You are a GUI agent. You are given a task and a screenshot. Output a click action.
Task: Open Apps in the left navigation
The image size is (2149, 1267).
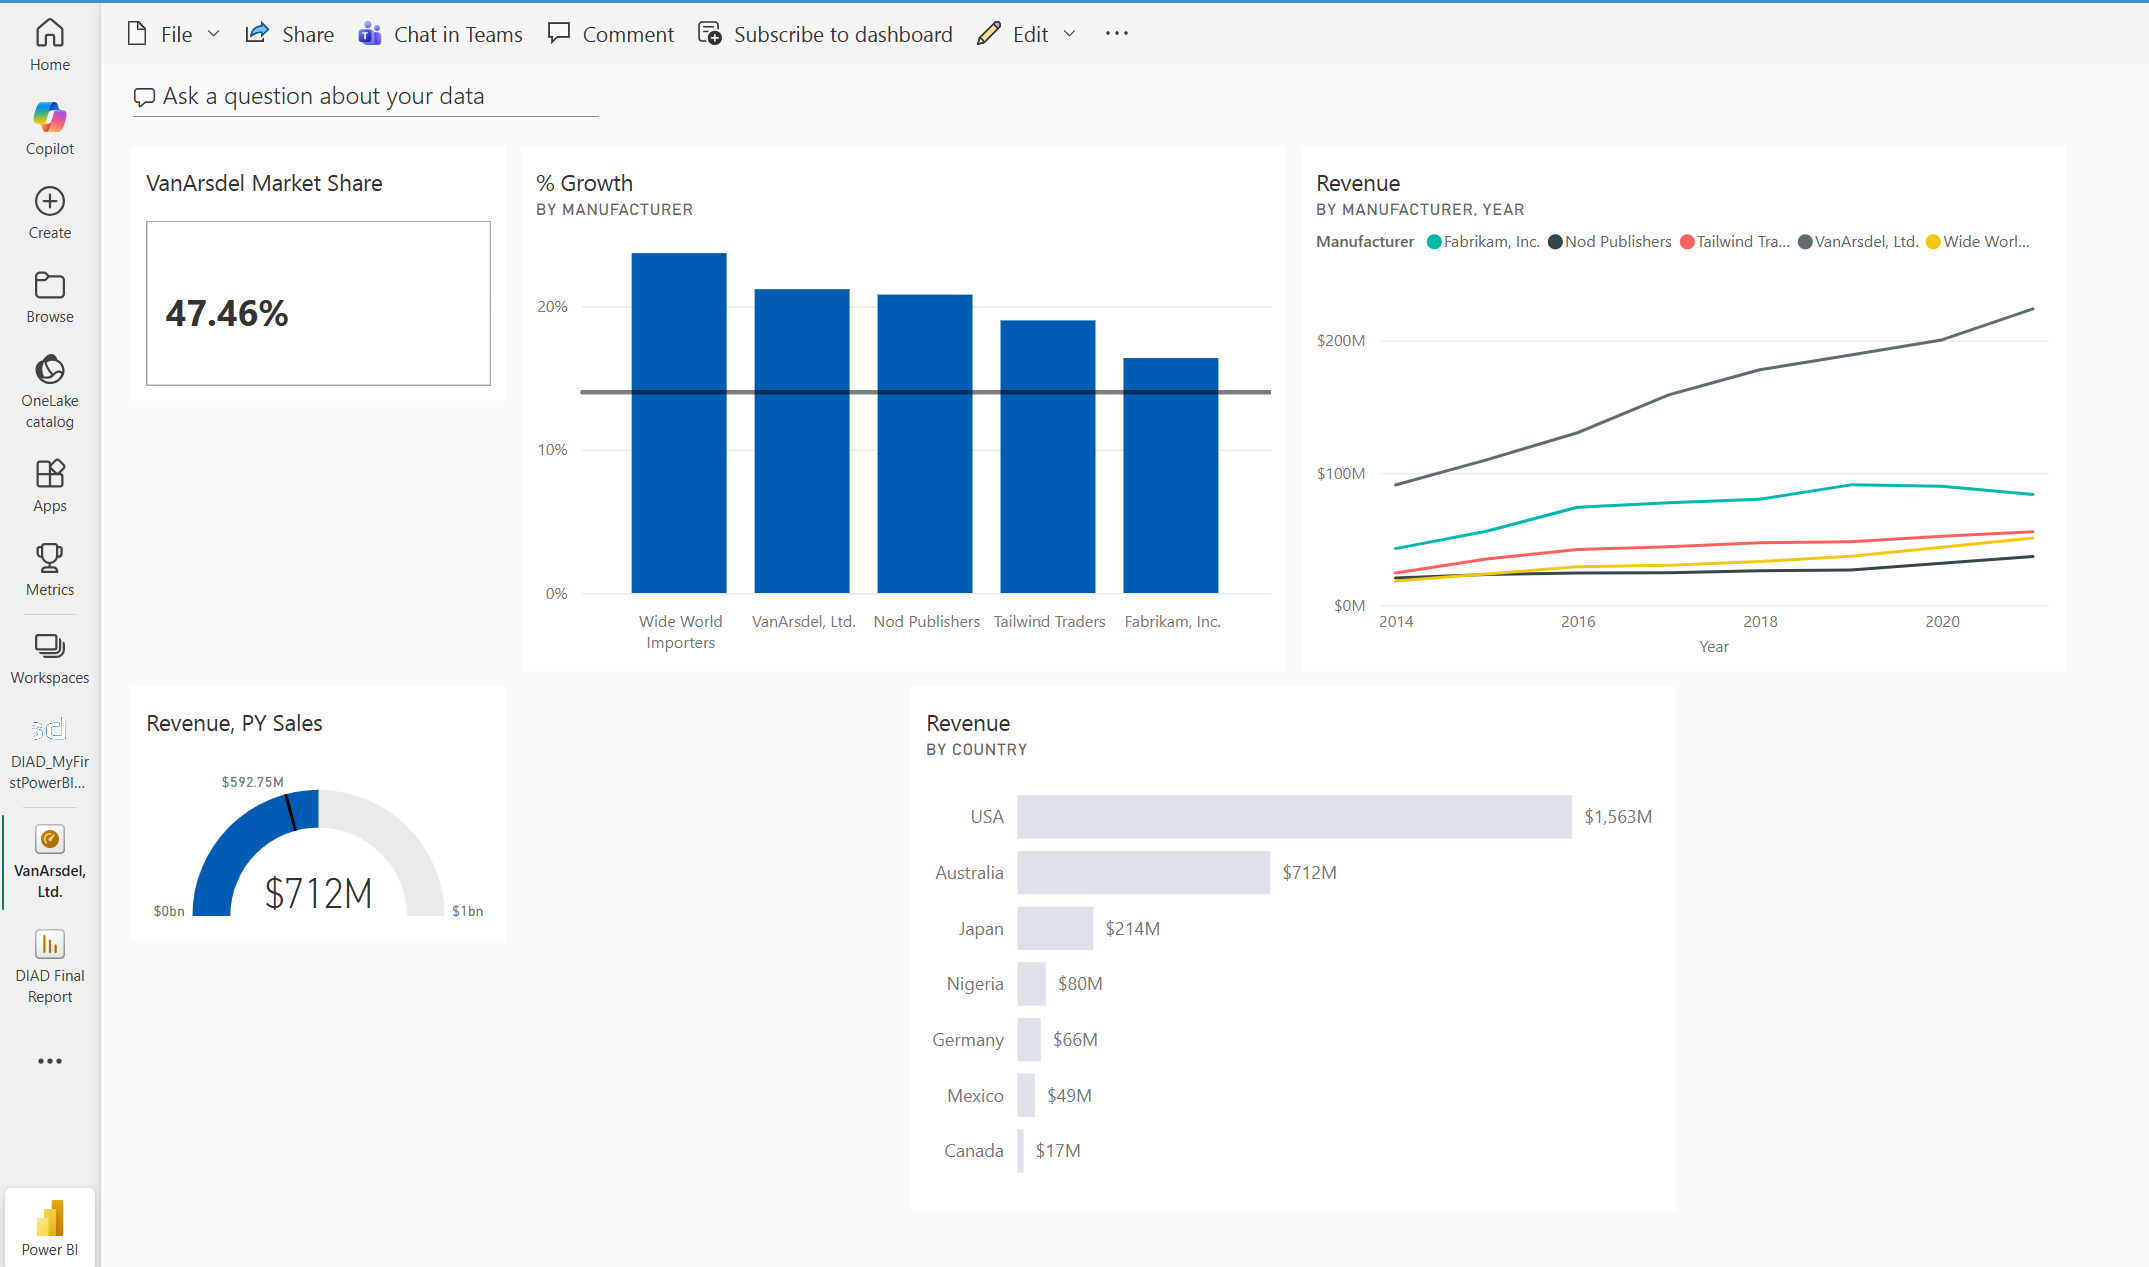pos(49,474)
